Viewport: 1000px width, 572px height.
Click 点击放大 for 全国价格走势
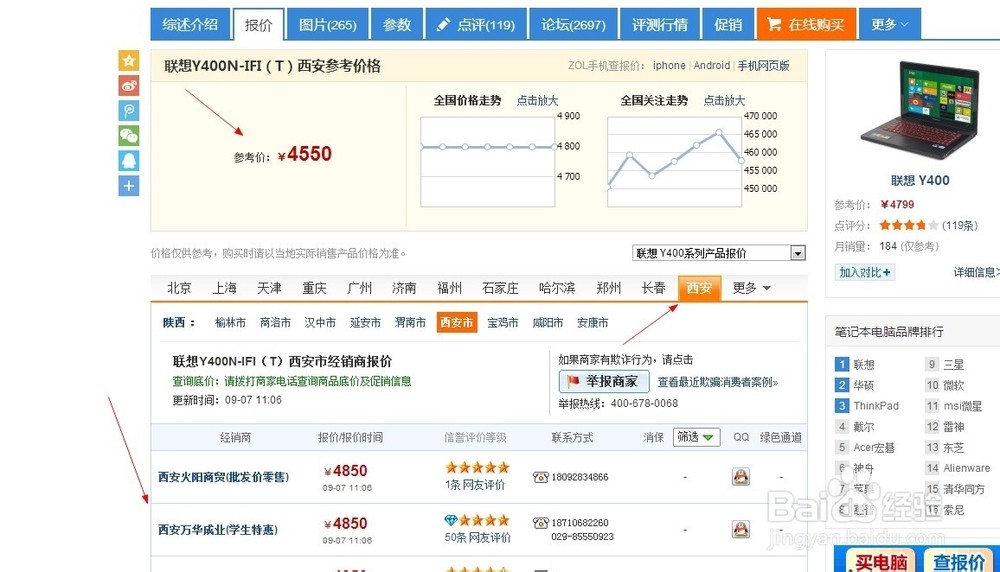tap(537, 100)
